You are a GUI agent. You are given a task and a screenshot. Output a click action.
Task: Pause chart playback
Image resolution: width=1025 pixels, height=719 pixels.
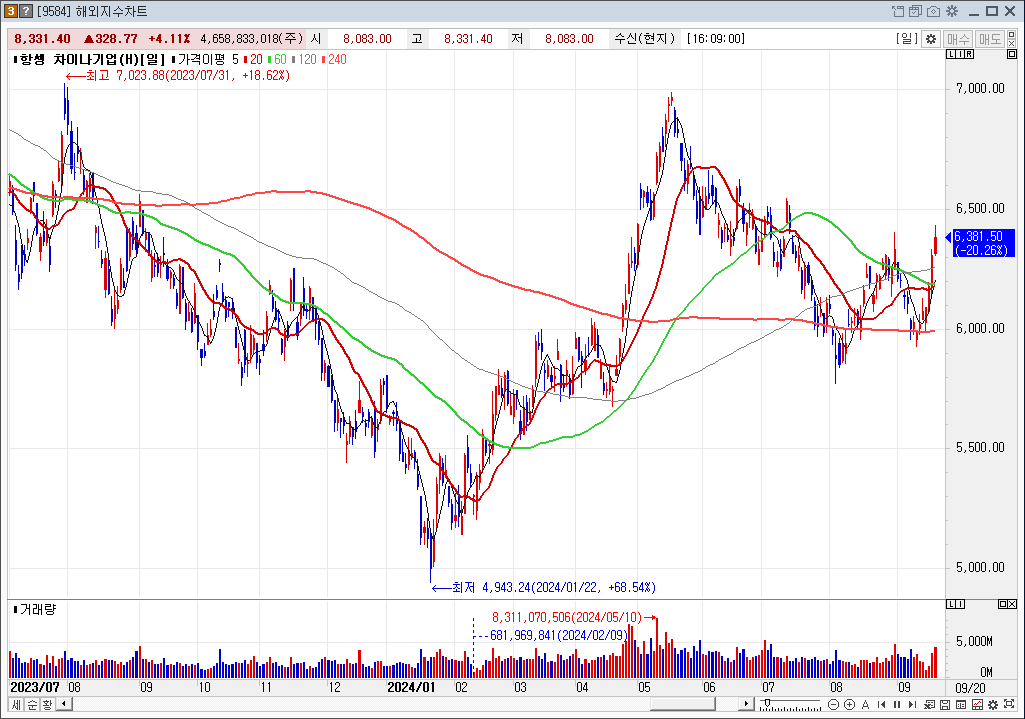(897, 705)
